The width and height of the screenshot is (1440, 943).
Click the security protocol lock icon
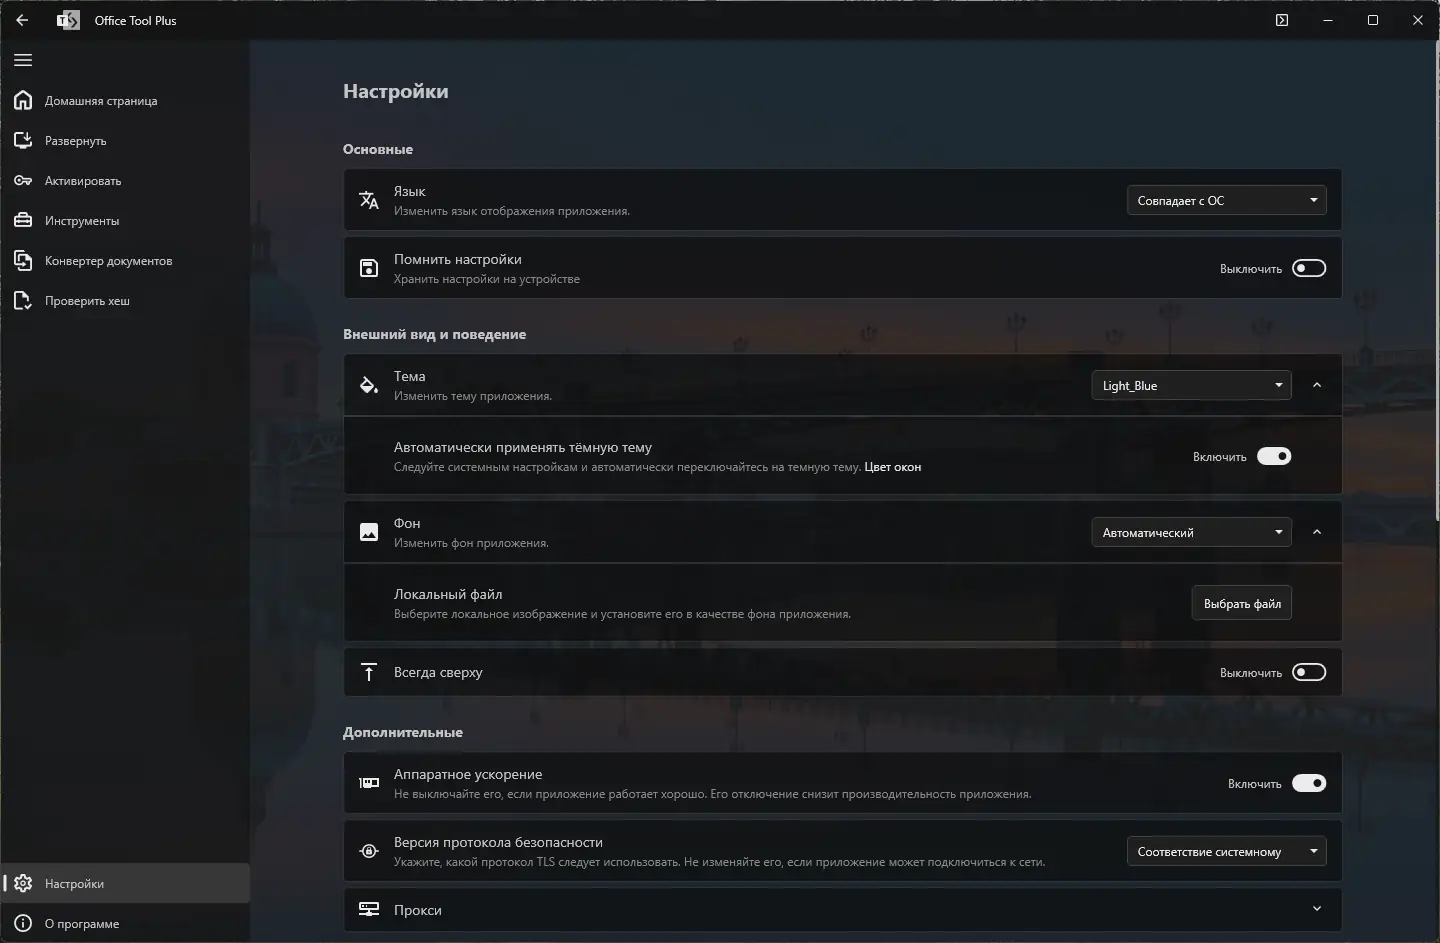coord(369,851)
